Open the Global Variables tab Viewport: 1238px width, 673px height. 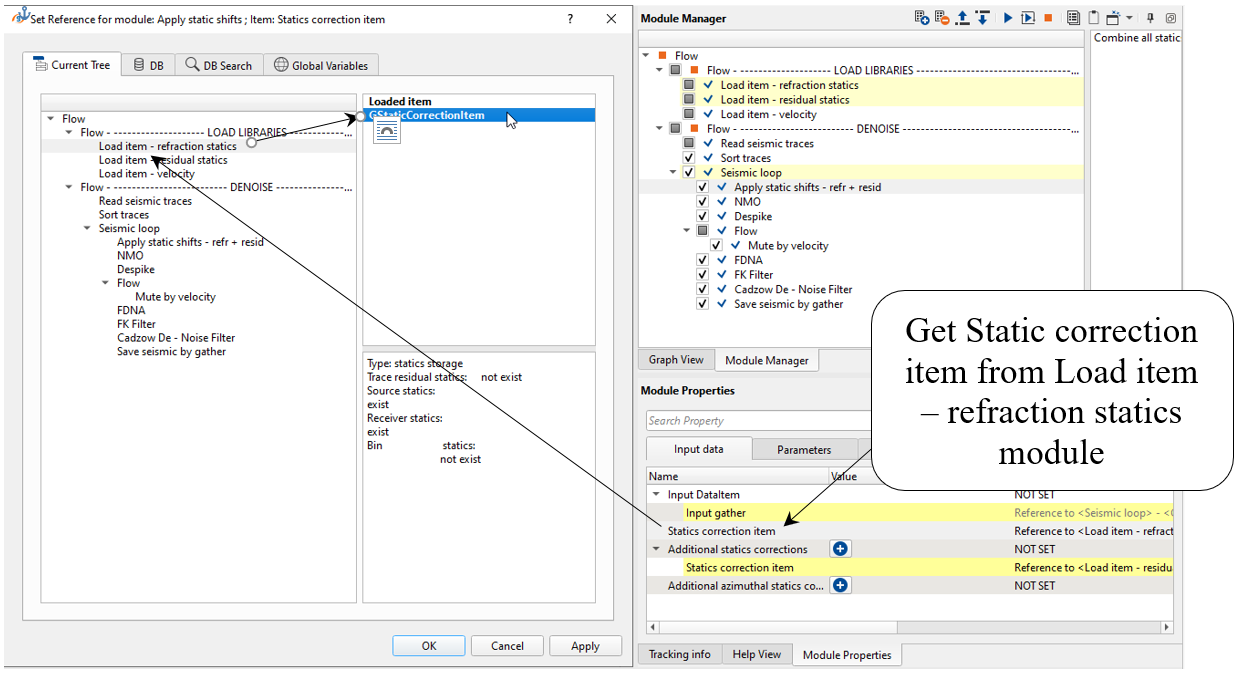tap(321, 65)
